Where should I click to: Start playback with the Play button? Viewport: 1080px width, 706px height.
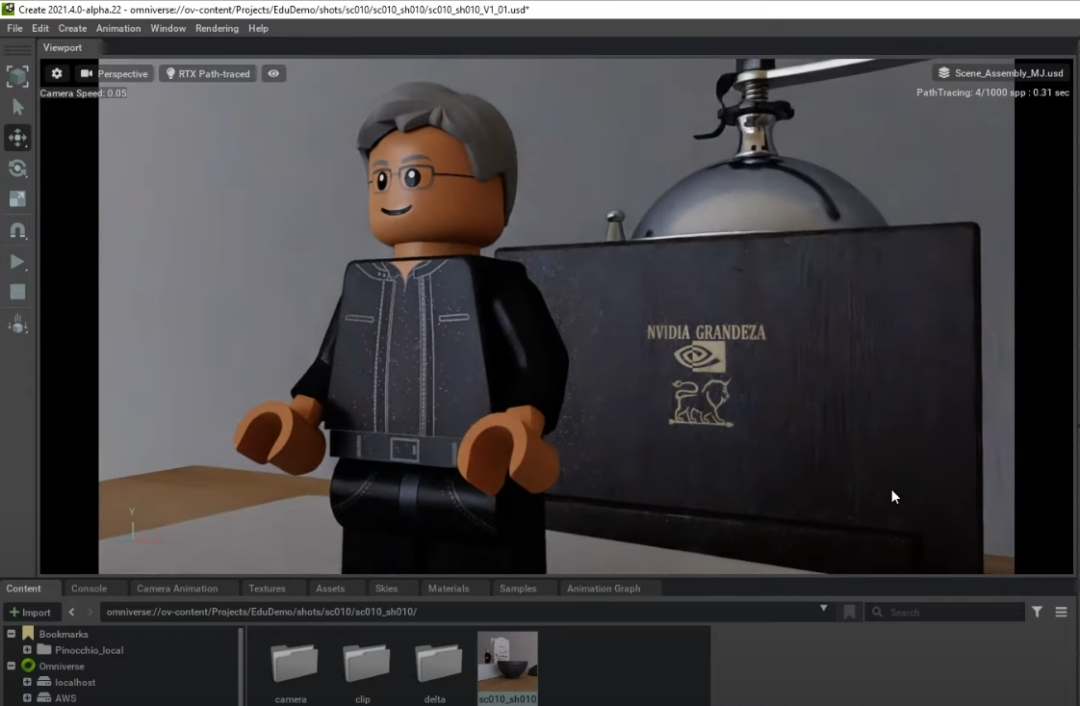[17, 261]
